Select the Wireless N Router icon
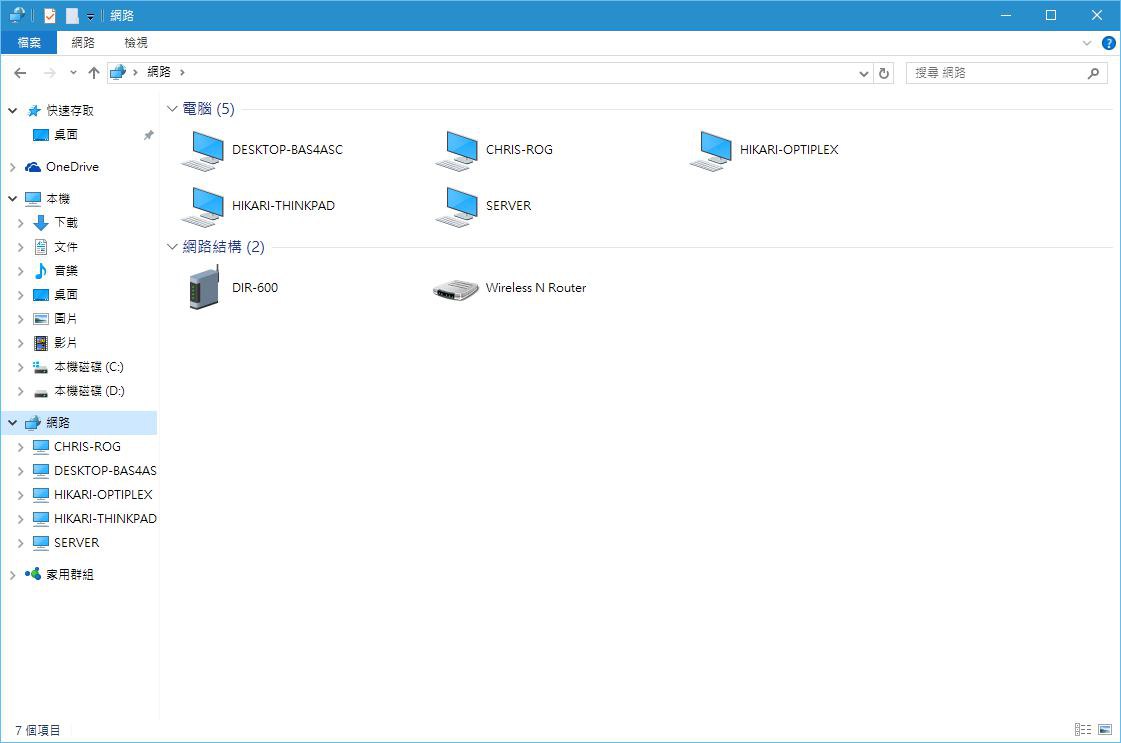The image size is (1121, 743). (x=455, y=289)
